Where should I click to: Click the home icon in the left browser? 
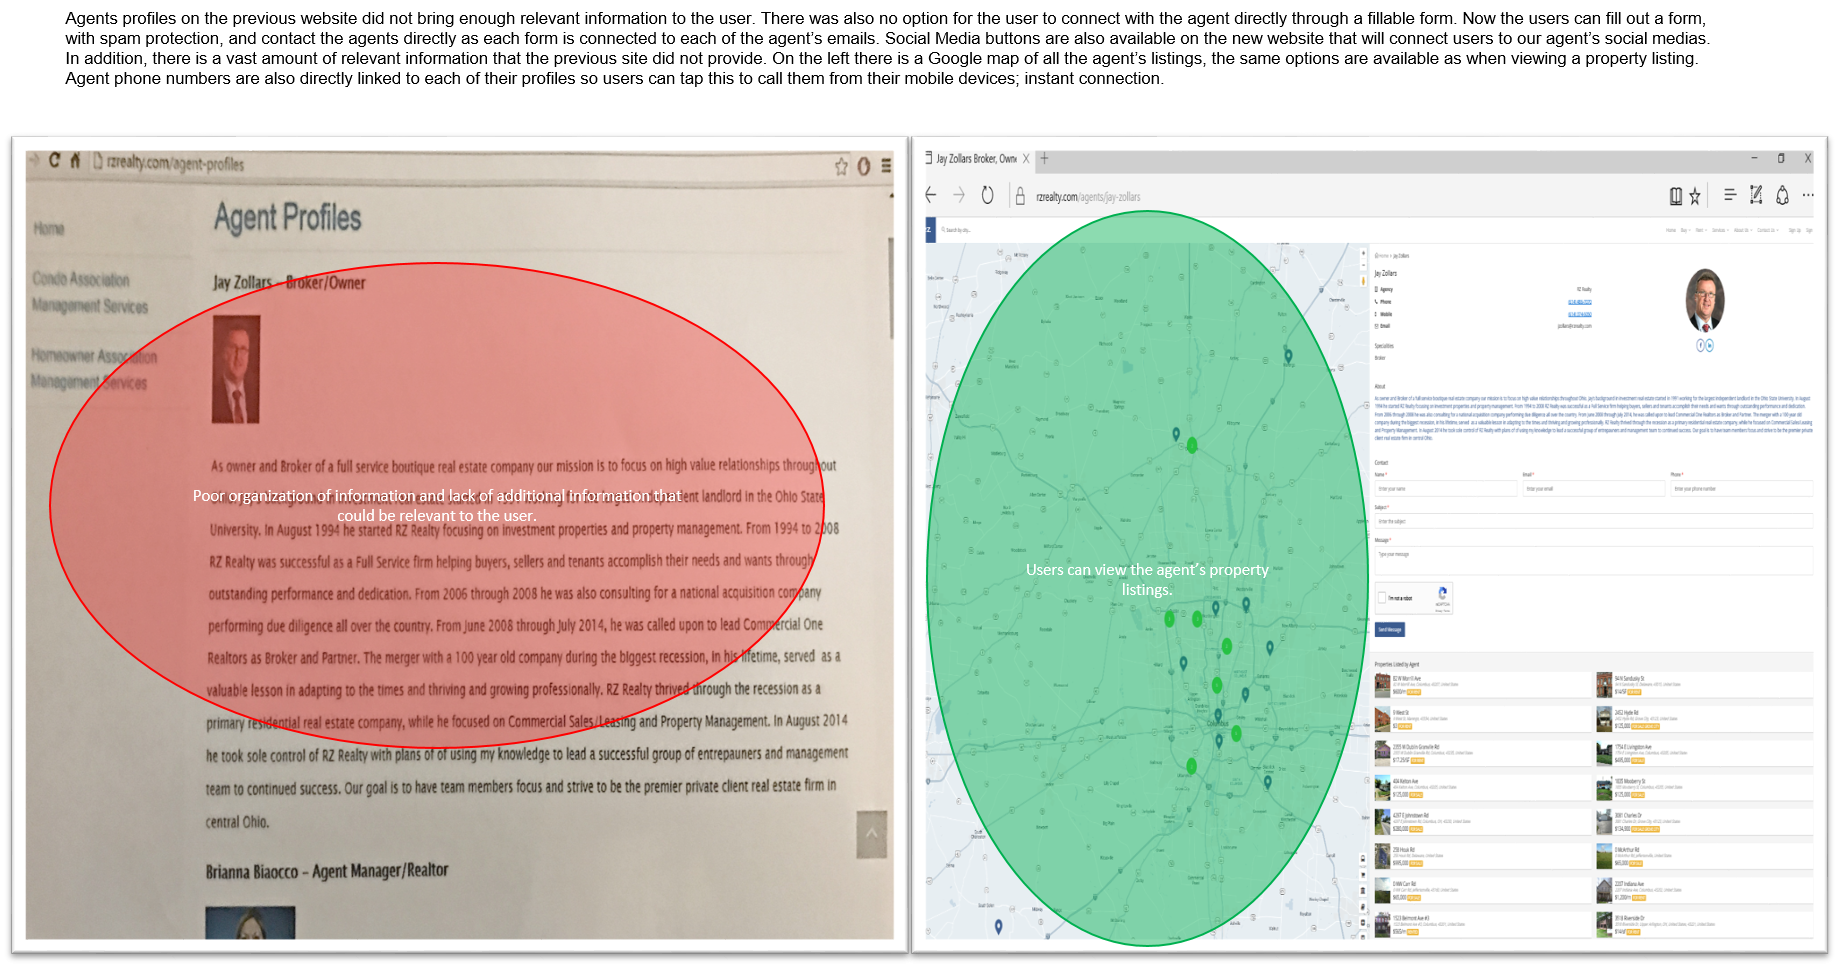click(x=75, y=160)
